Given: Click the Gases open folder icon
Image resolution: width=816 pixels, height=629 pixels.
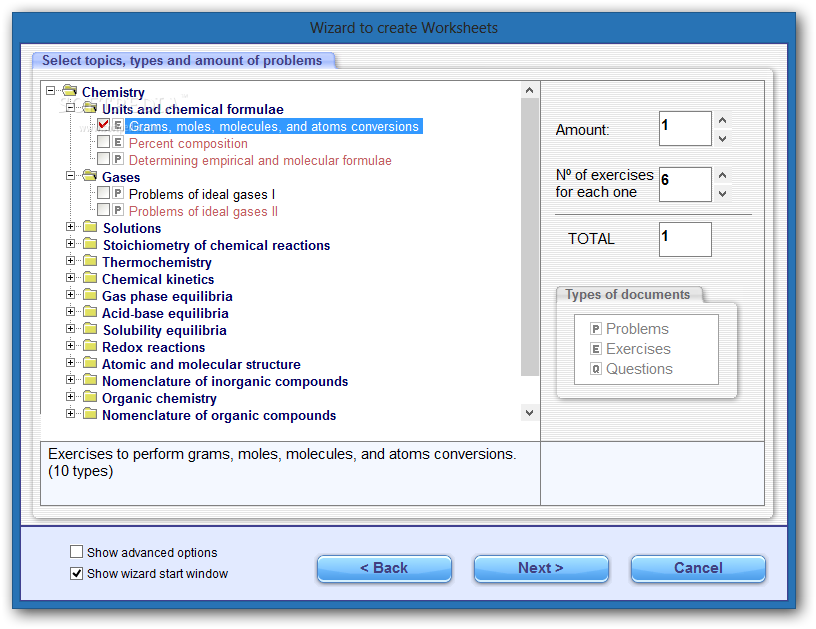Looking at the screenshot, I should (90, 176).
